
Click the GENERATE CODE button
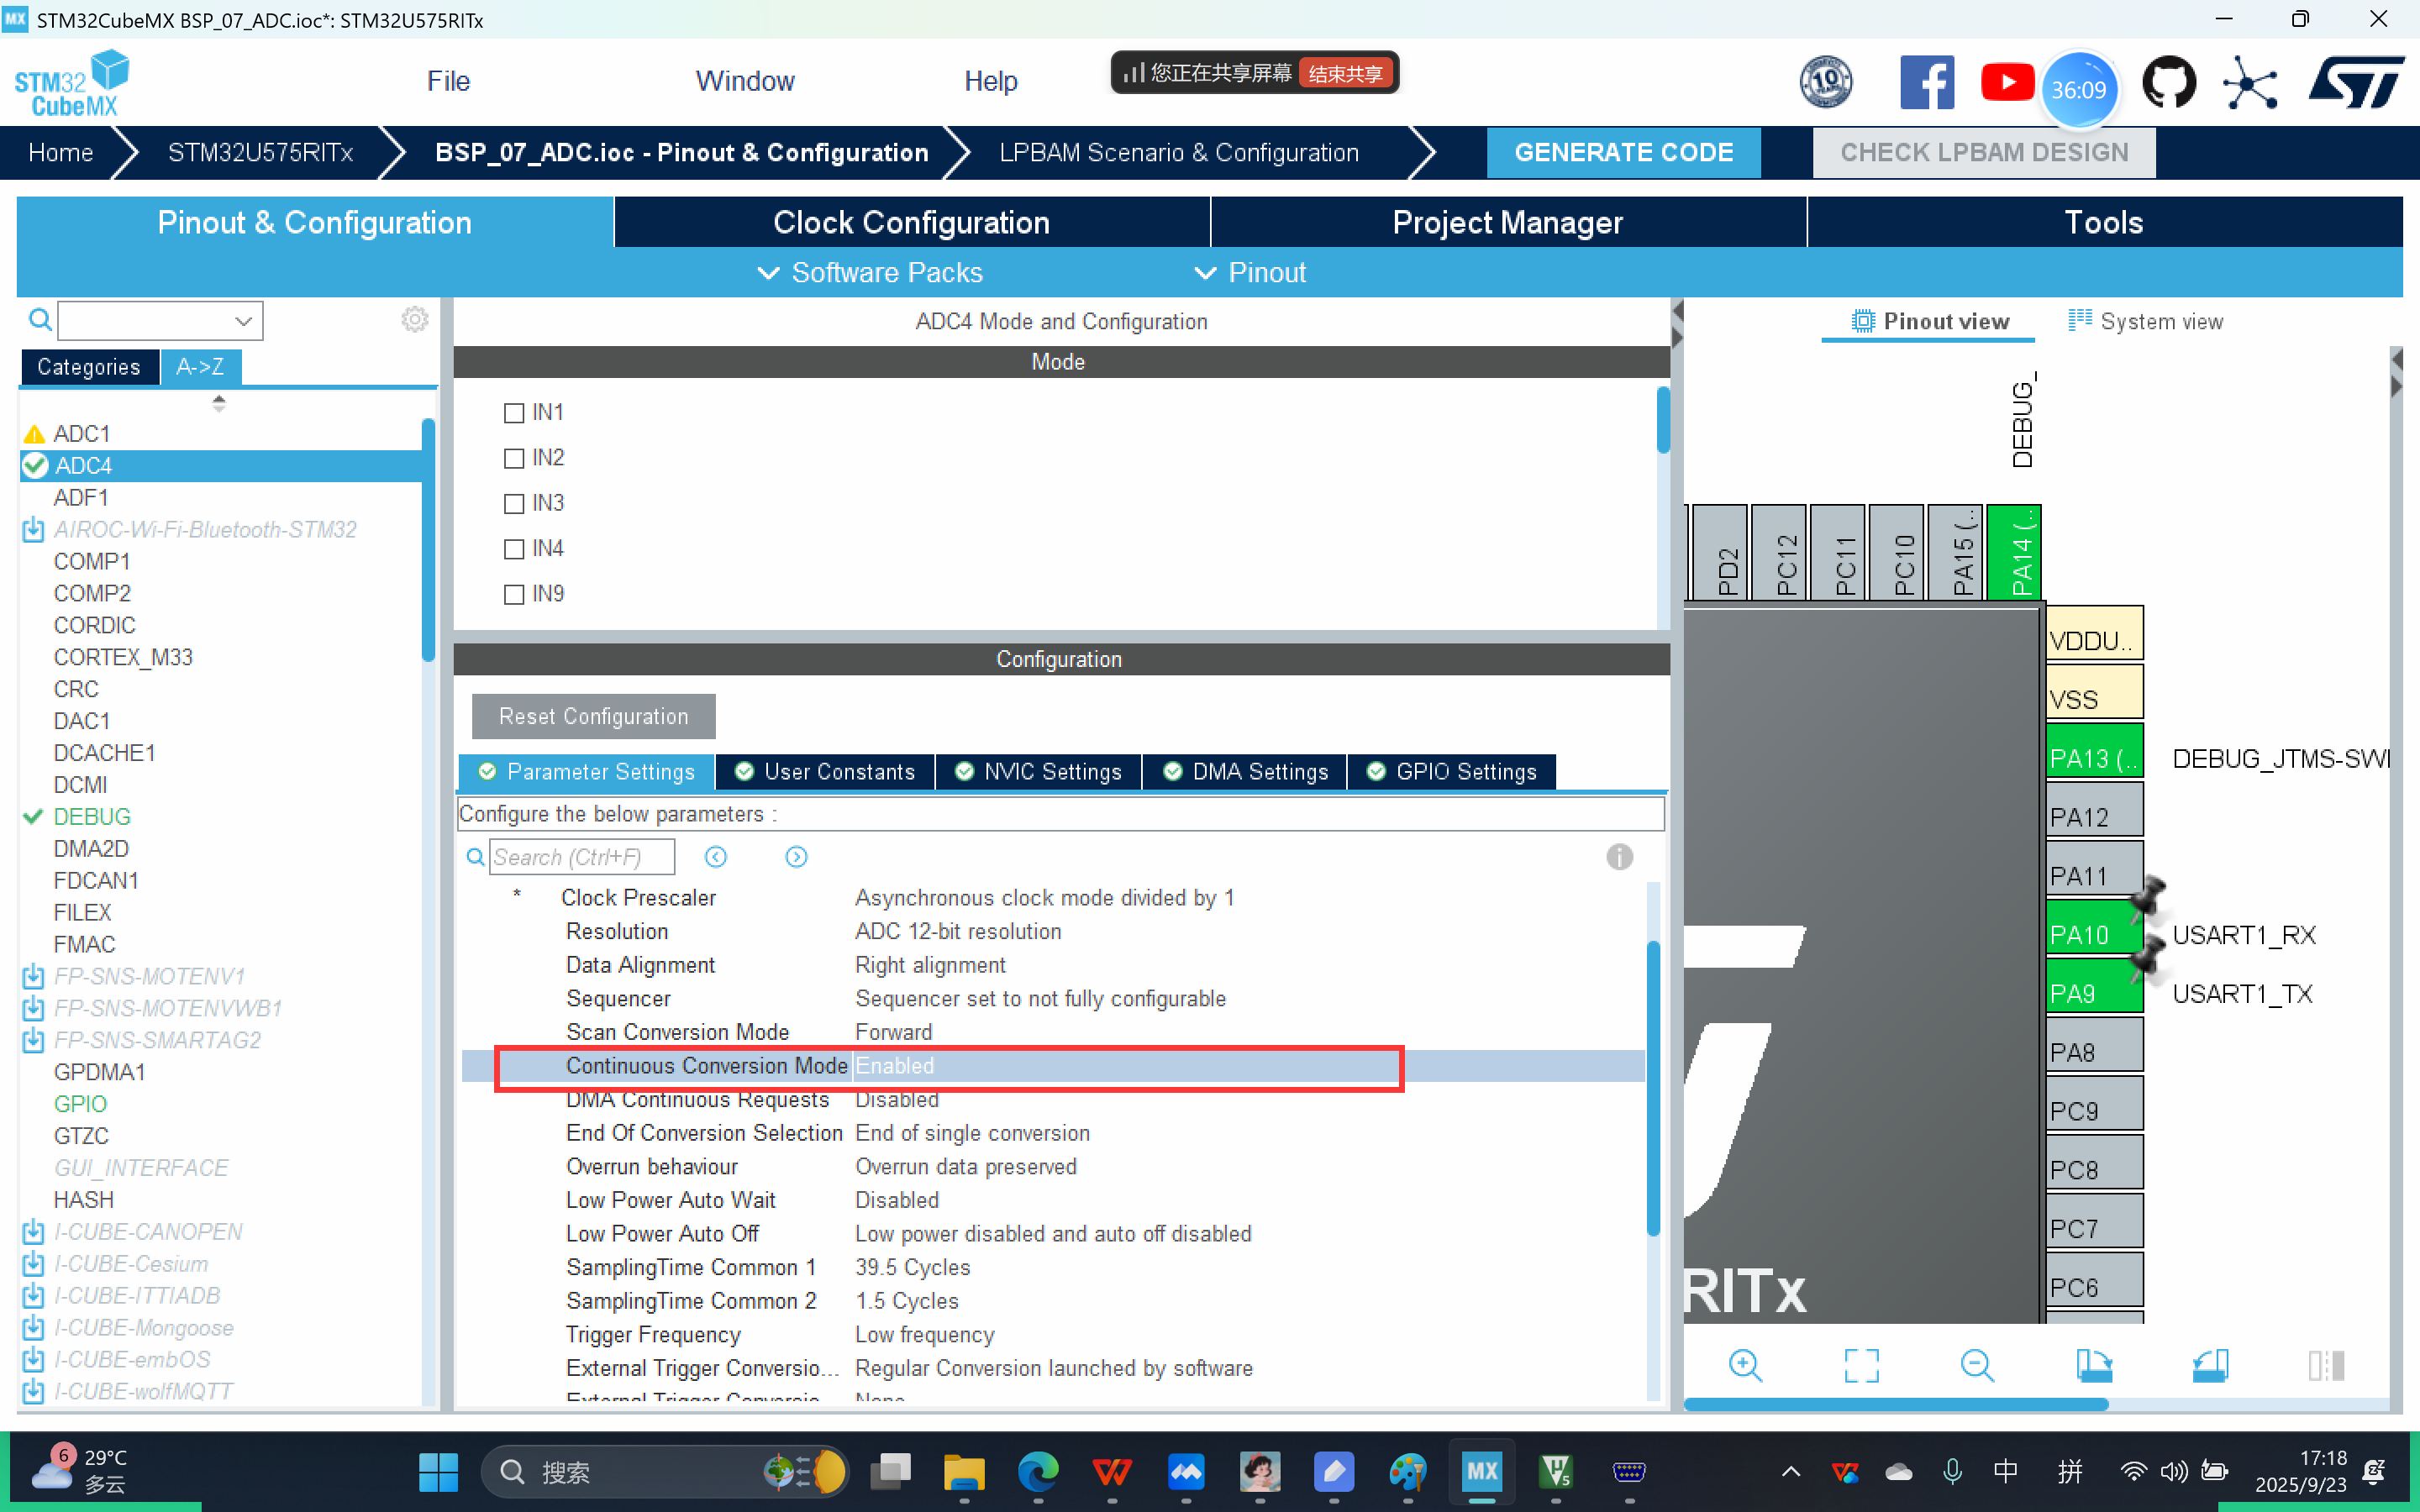(1623, 153)
